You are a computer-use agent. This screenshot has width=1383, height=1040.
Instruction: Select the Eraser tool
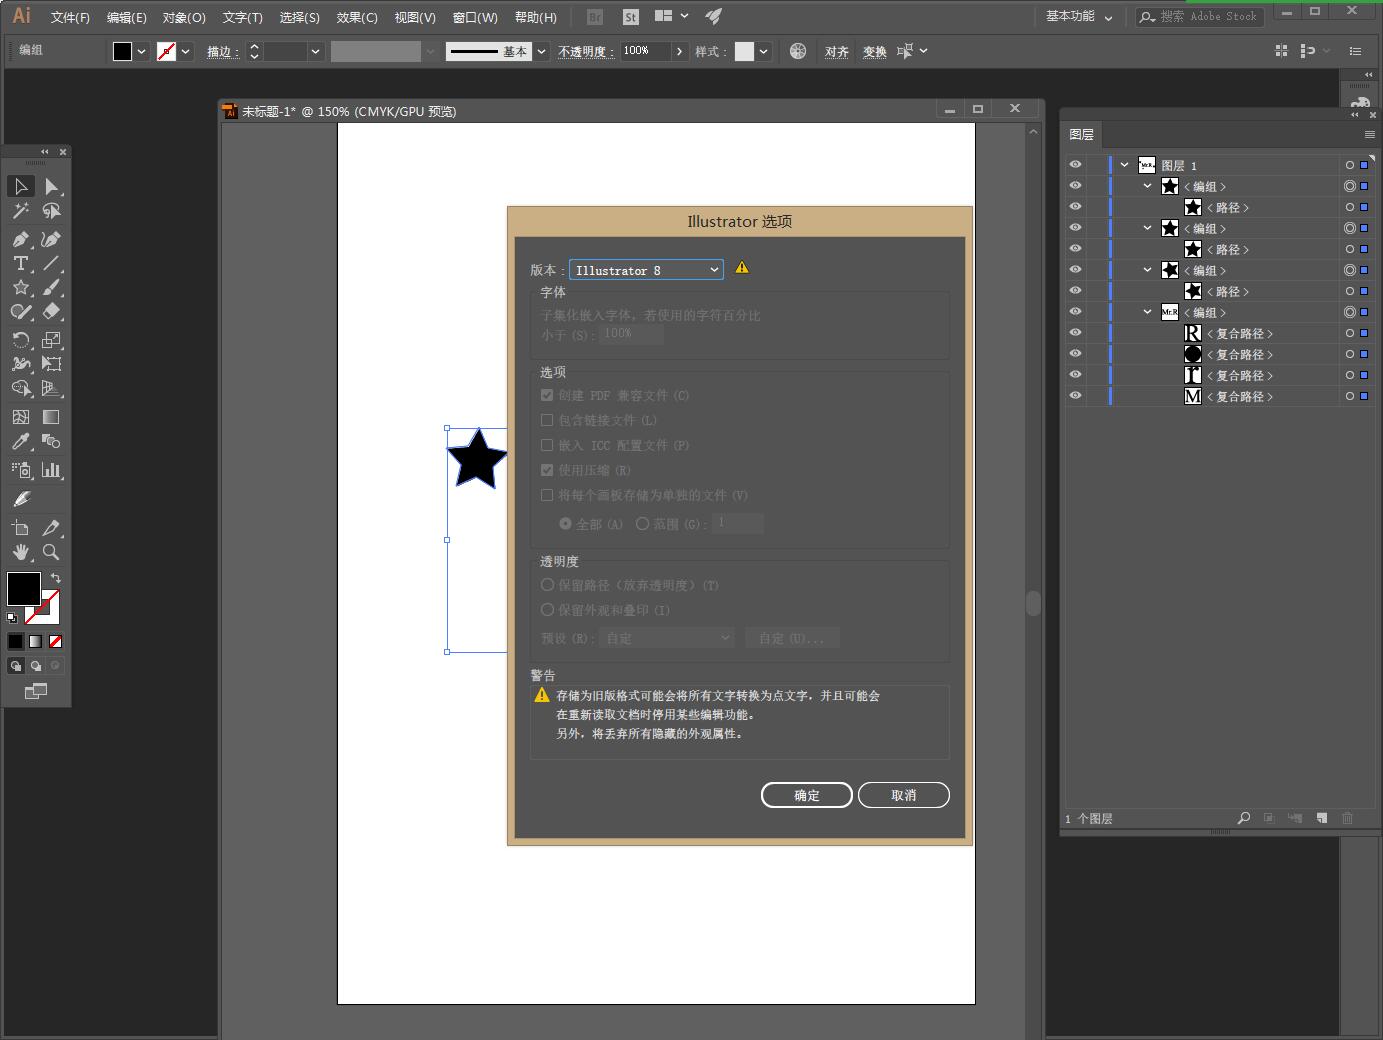point(52,312)
